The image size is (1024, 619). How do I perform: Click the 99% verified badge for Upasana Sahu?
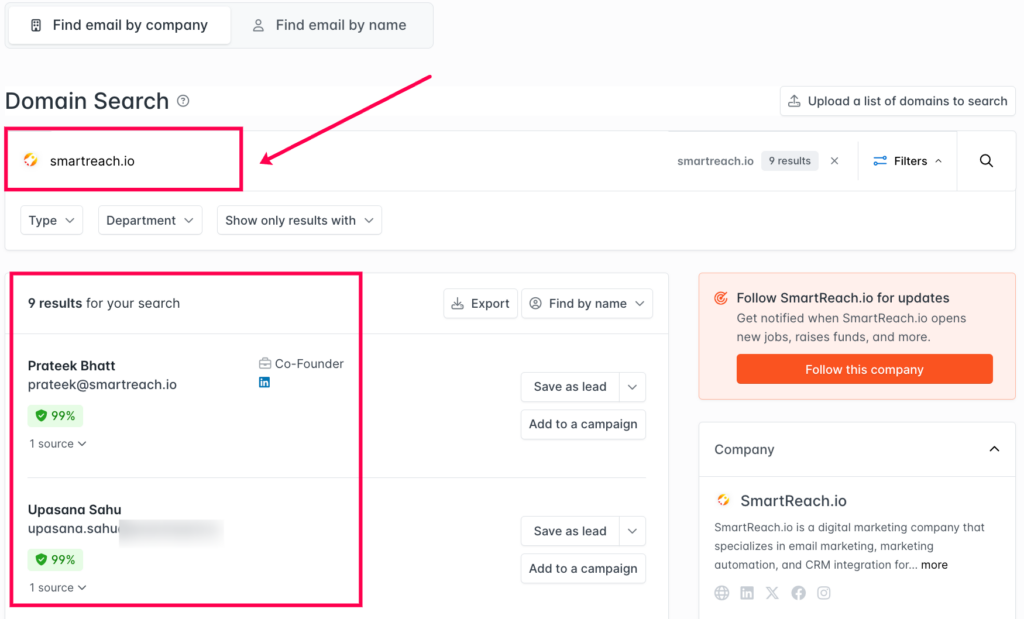(x=55, y=560)
